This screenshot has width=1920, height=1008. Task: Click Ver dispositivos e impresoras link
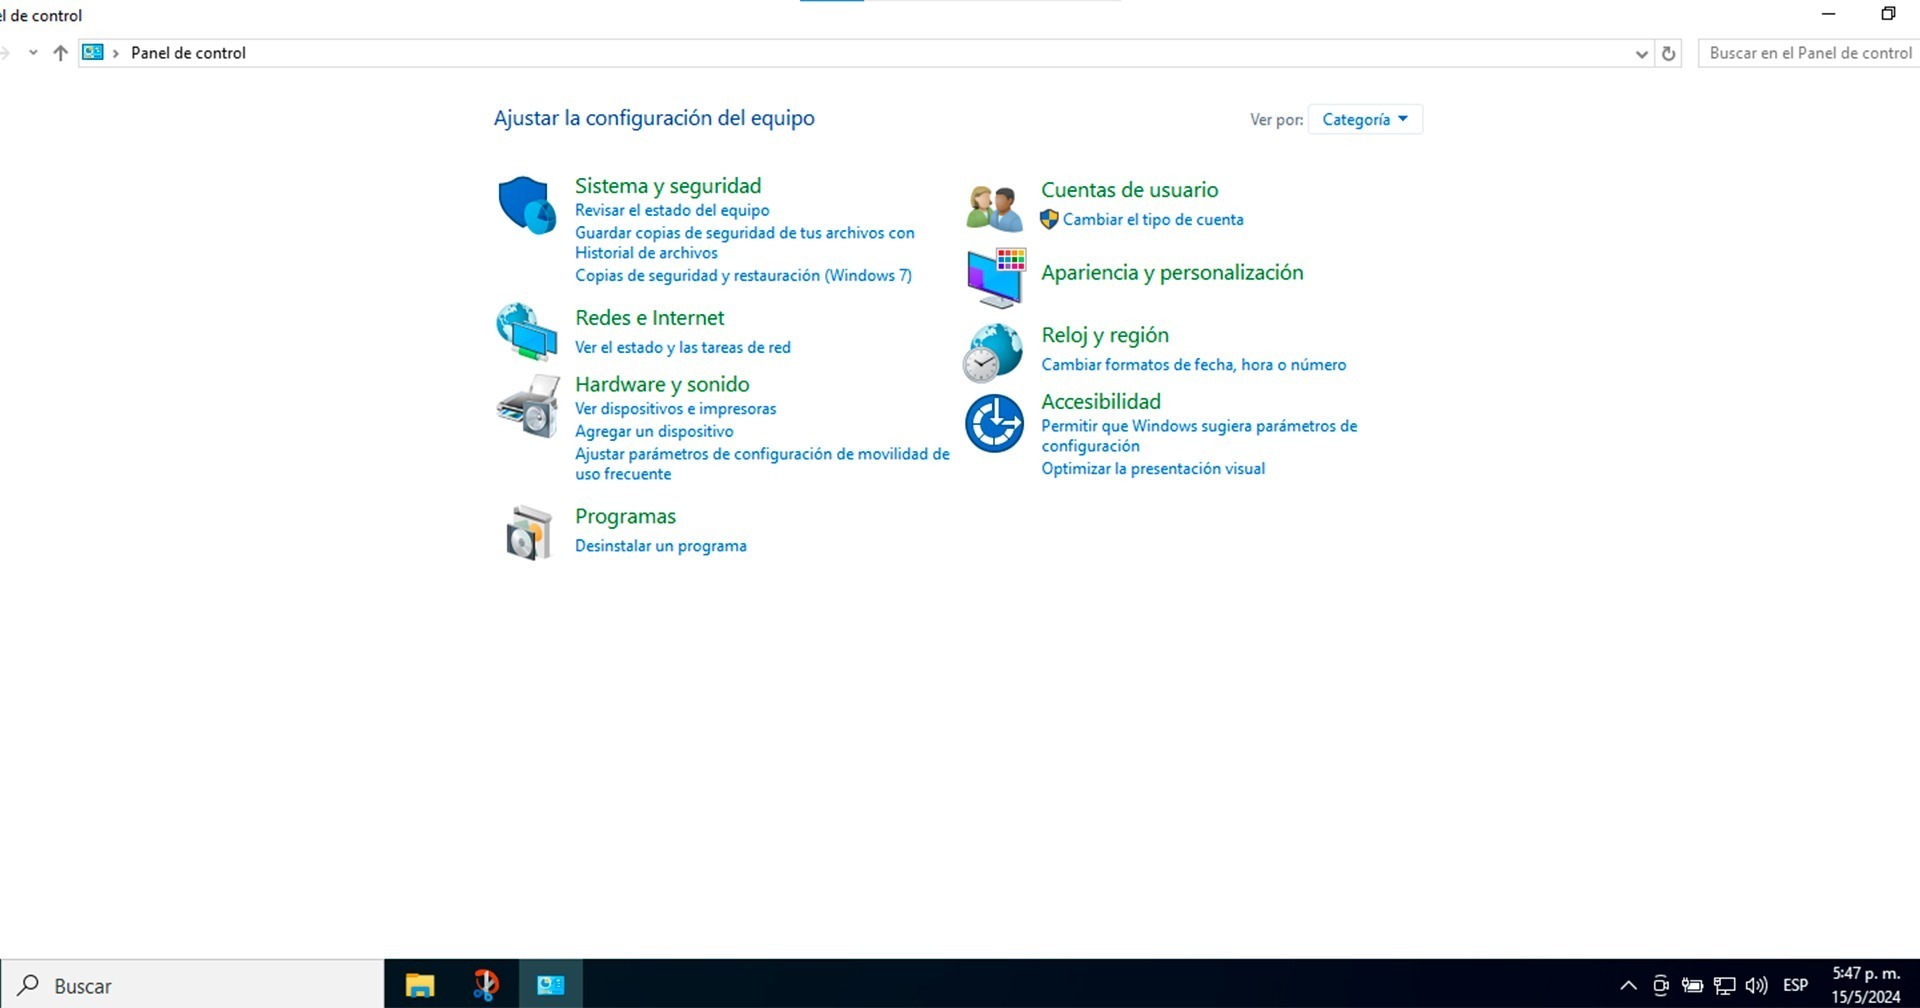point(675,409)
